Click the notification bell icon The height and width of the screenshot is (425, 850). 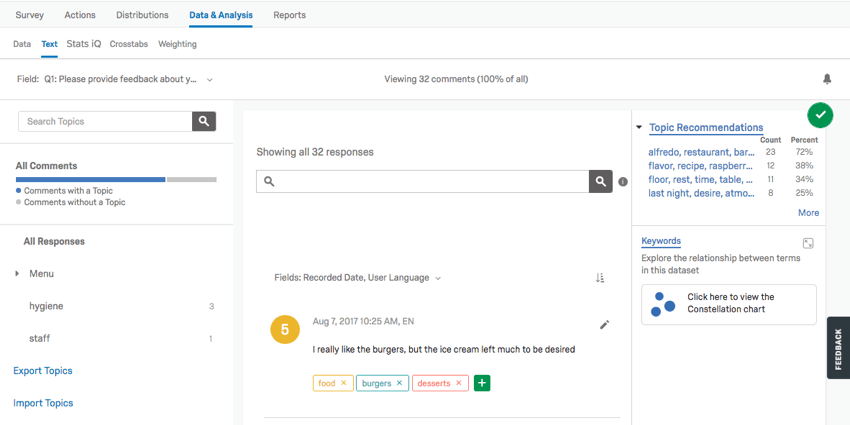click(827, 79)
